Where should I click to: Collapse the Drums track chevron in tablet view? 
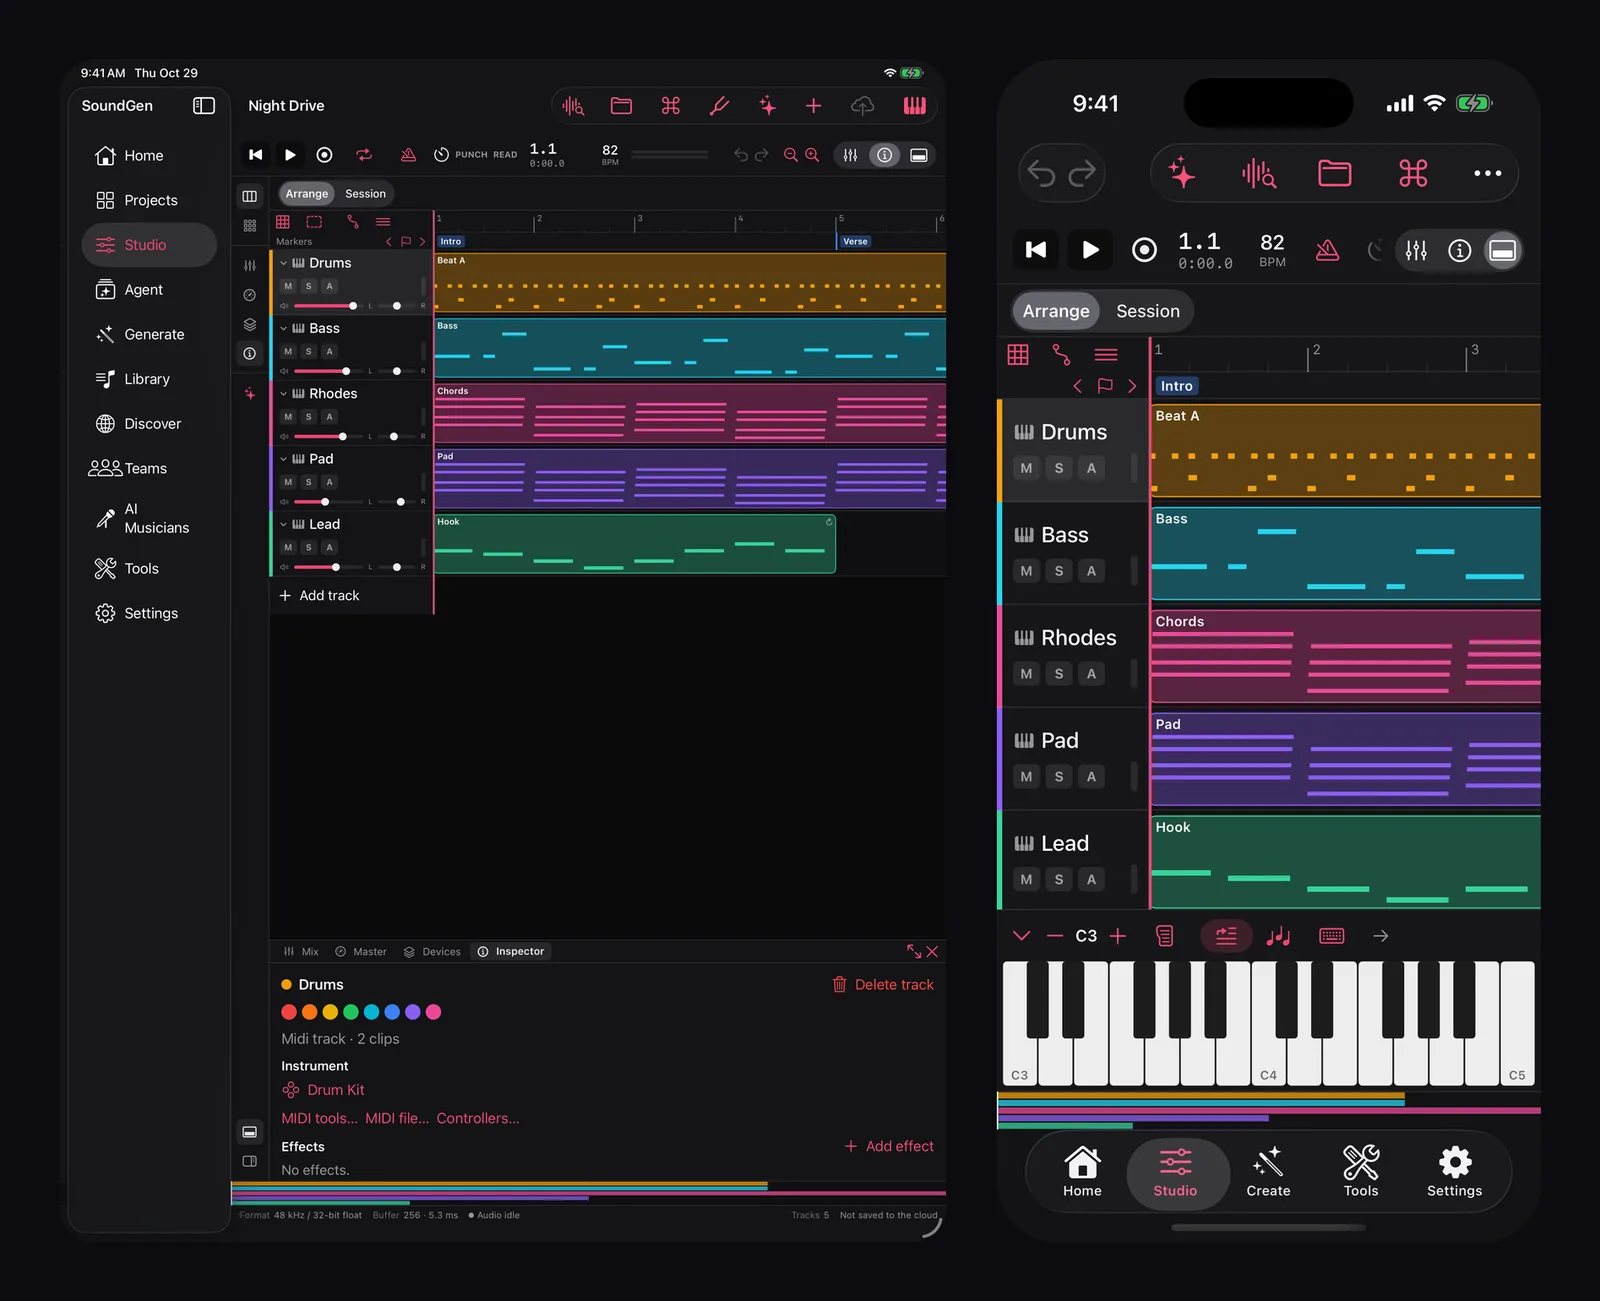(283, 263)
